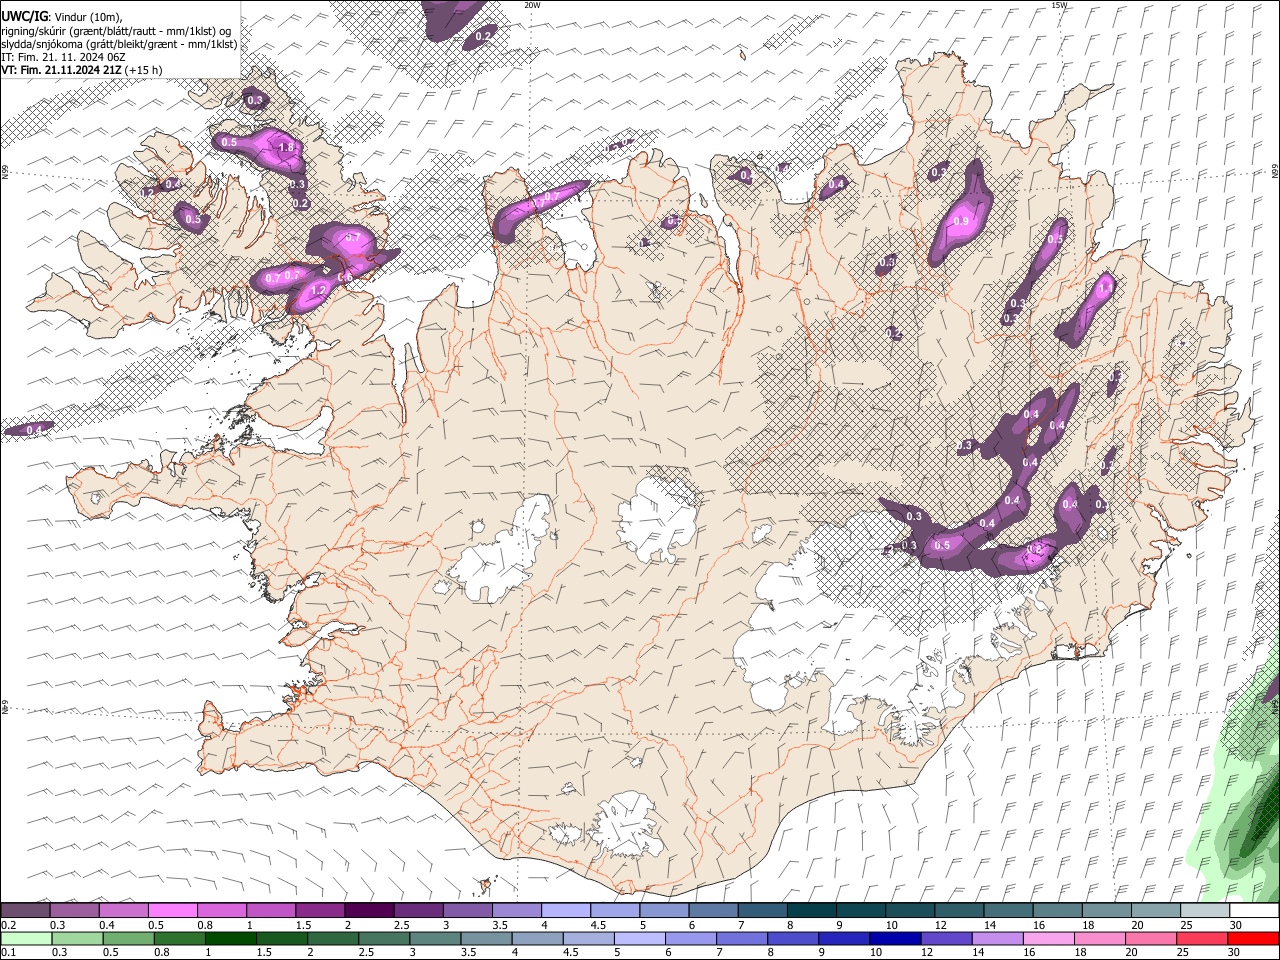
Task: Click the 14 label on the bottom legend
Action: [x=978, y=952]
